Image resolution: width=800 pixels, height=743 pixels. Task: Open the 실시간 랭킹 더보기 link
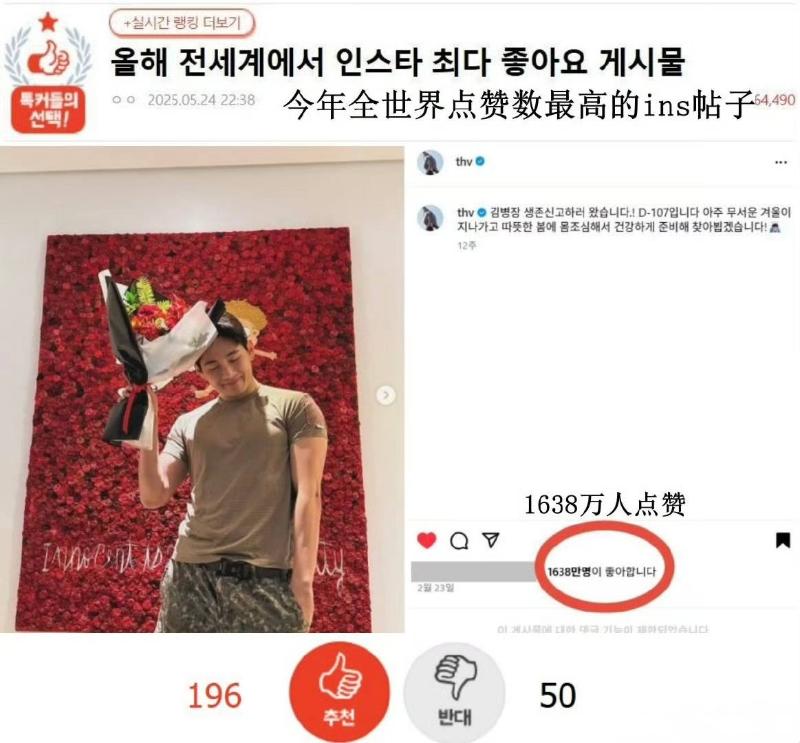tap(182, 23)
